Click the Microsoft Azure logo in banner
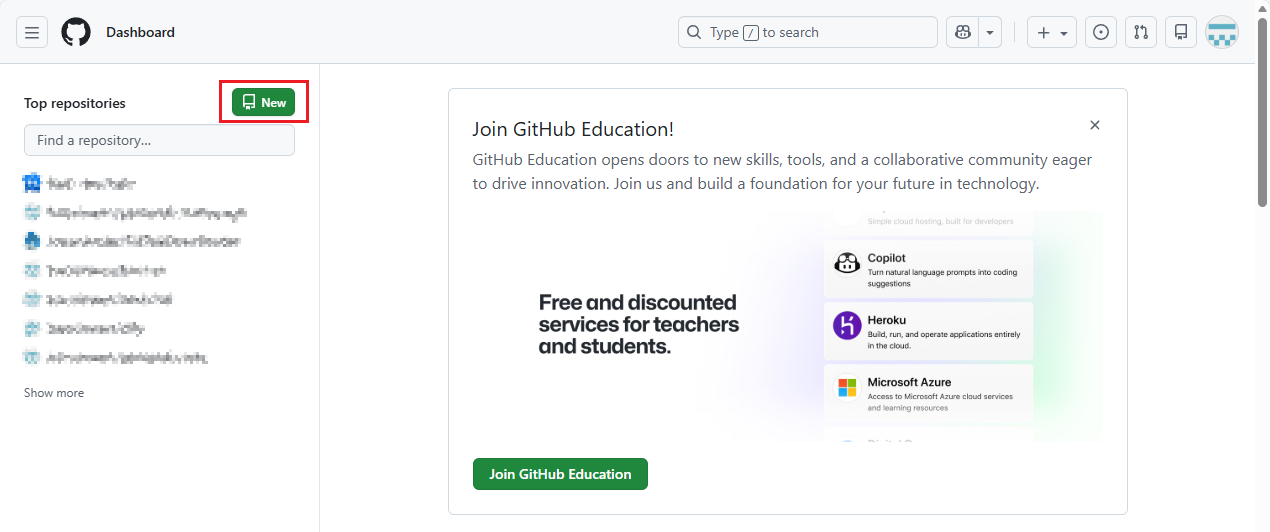Screen dimensions: 1270x532 [847, 388]
